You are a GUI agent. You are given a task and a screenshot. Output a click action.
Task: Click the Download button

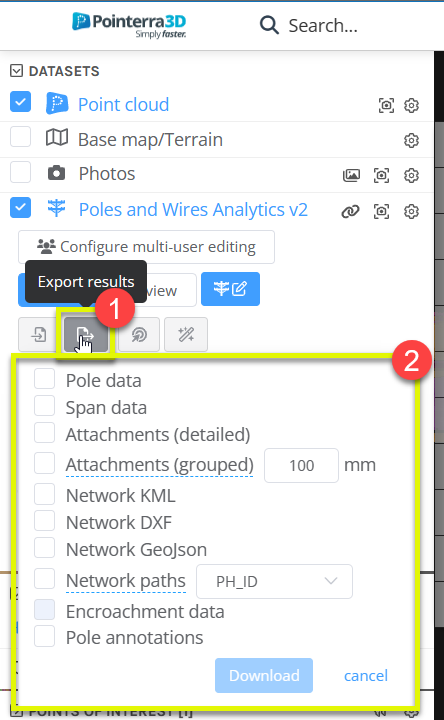[264, 675]
